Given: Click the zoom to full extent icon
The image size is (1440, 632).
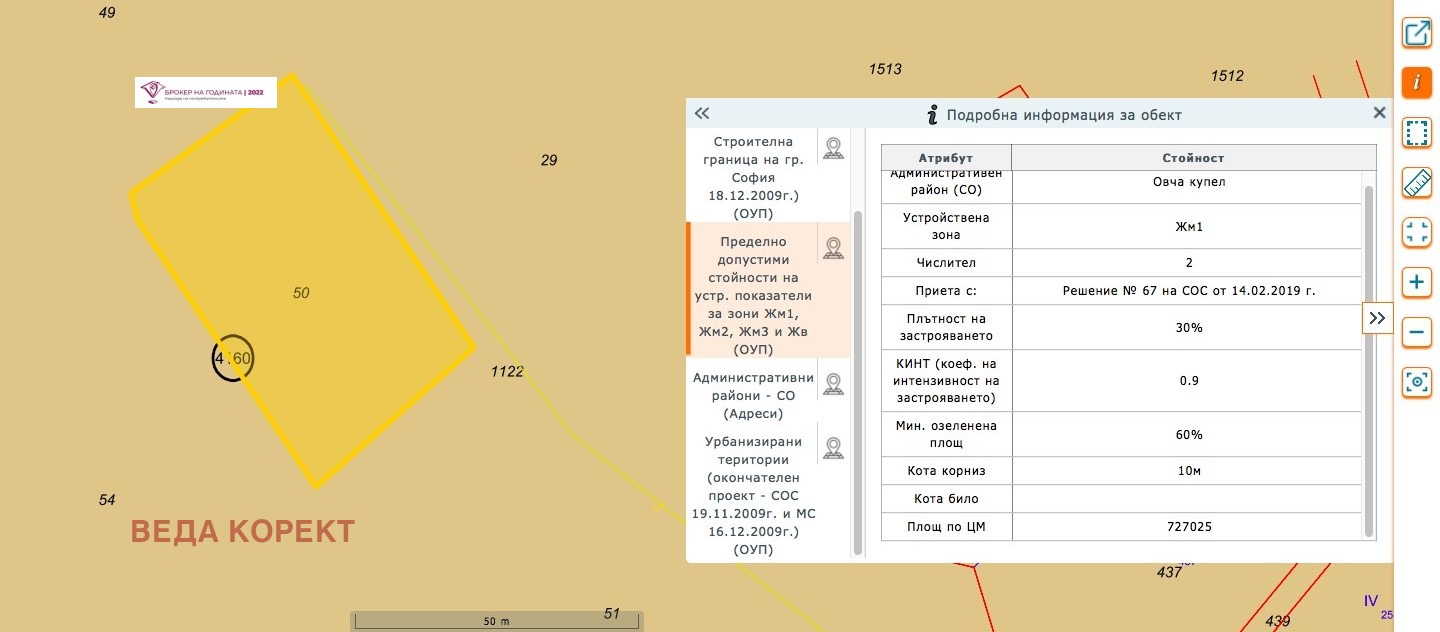Looking at the screenshot, I should 1417,233.
